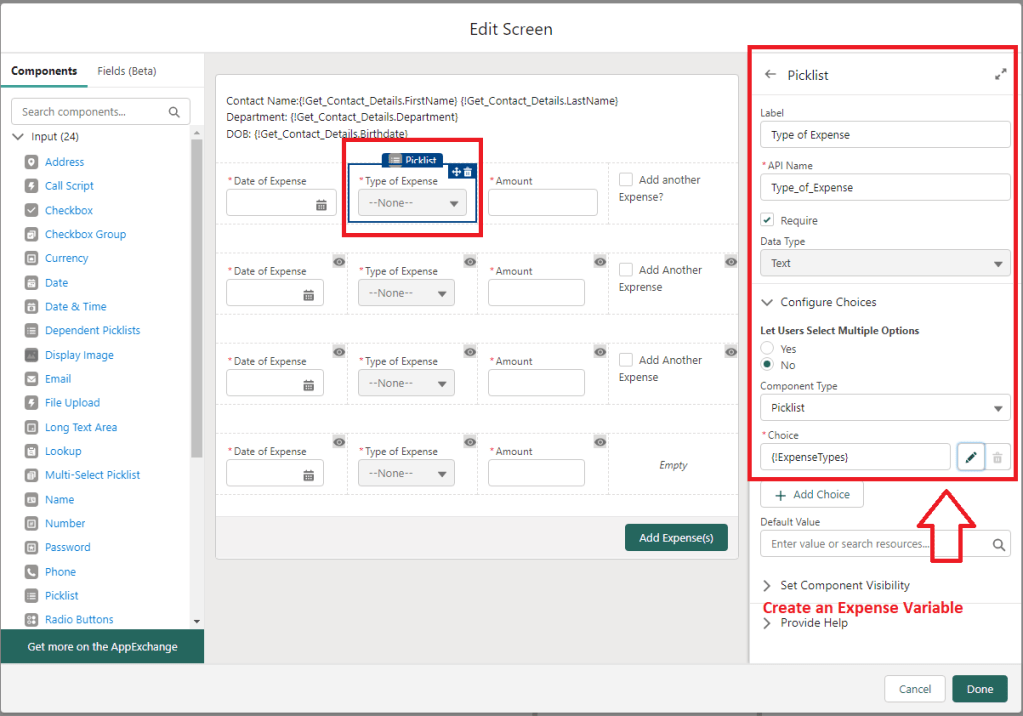Viewport: 1023px width, 716px height.
Task: Edit the ExpenseTypes choice with the pencil icon
Action: coord(970,457)
